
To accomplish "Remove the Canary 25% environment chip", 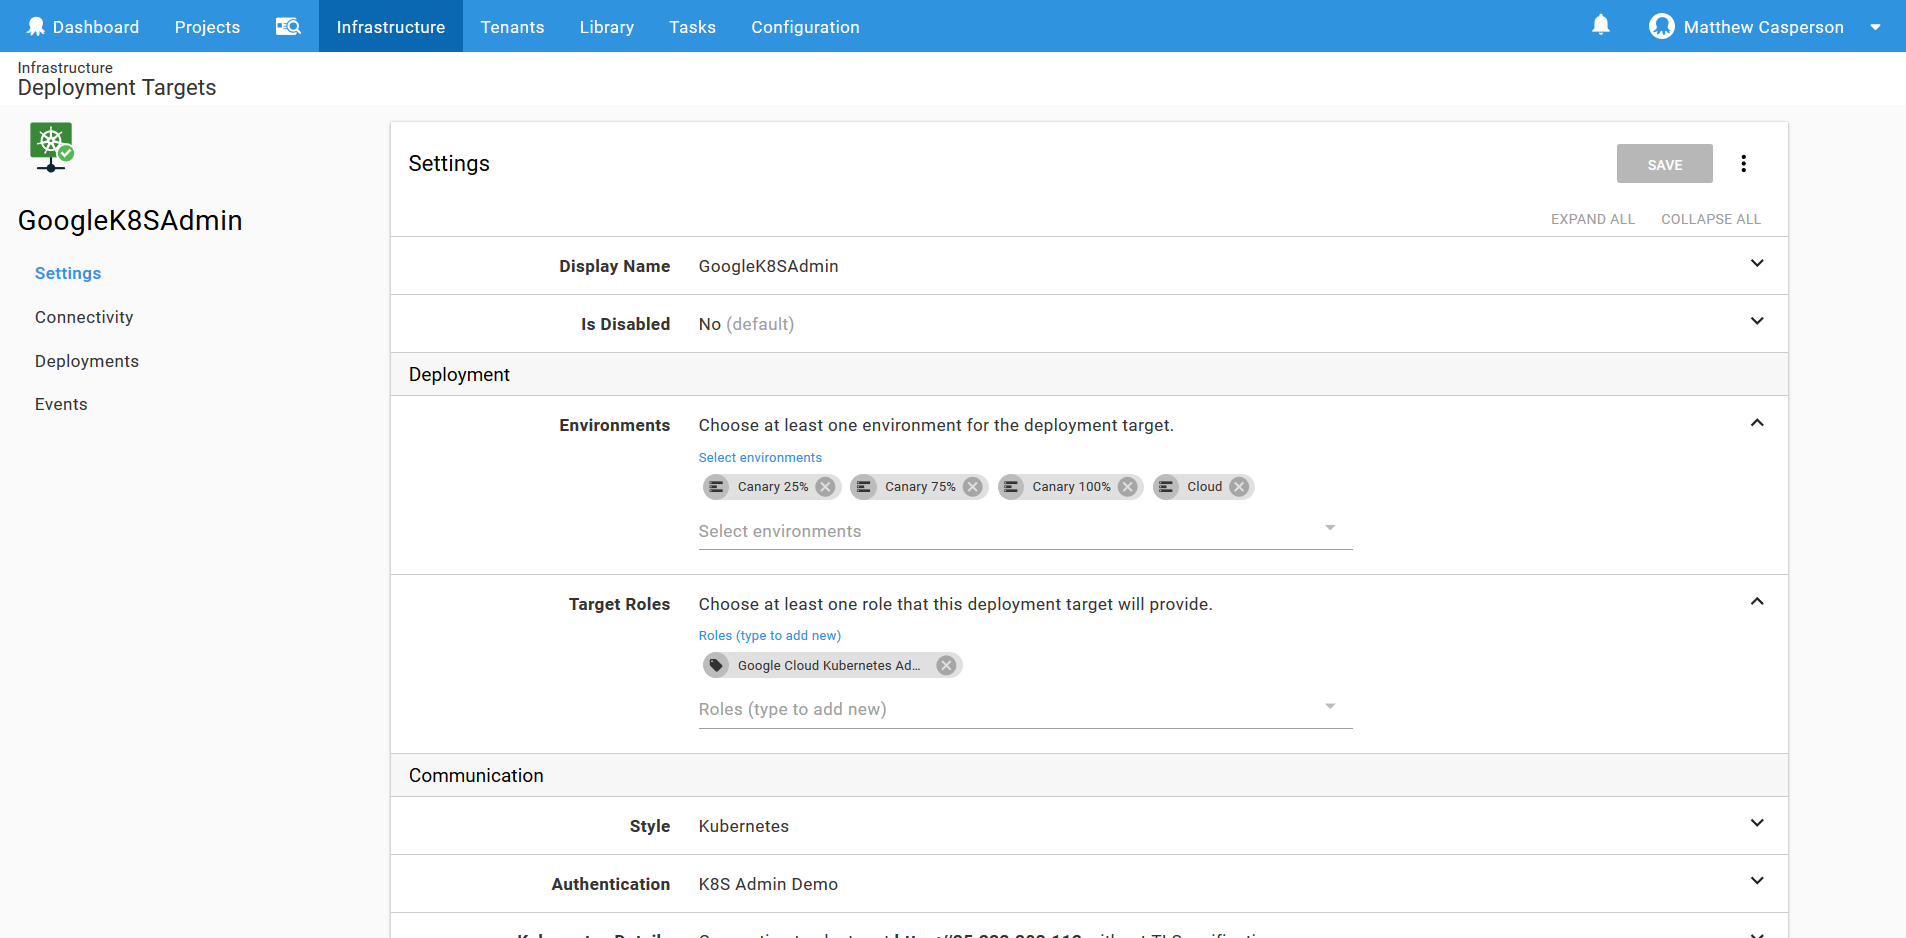I will (x=825, y=487).
